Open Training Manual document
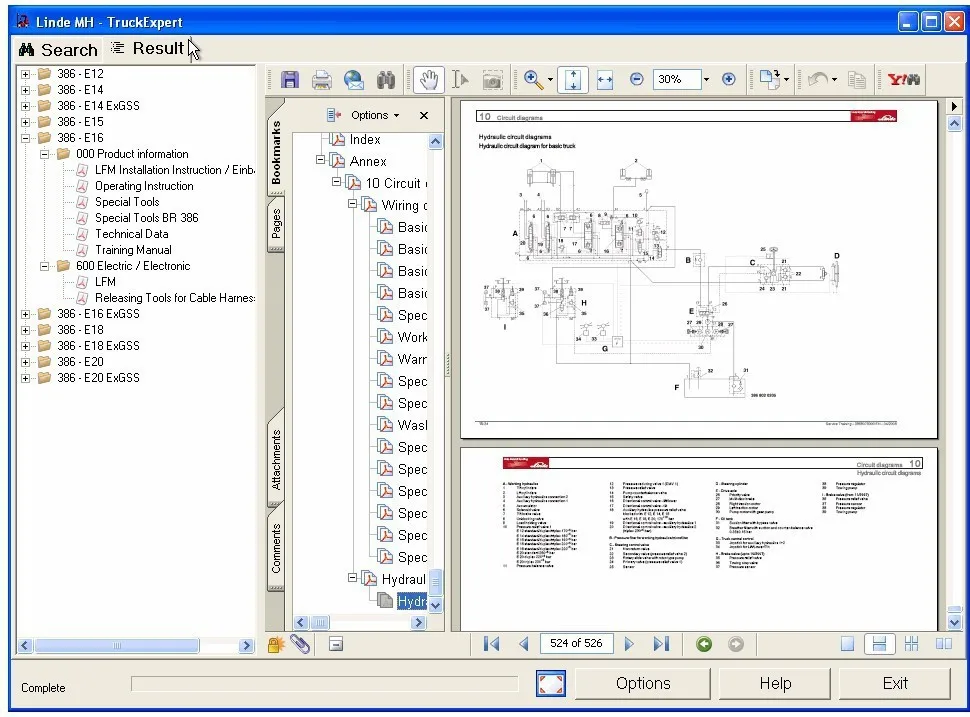Image resolution: width=970 pixels, height=717 pixels. tap(134, 251)
